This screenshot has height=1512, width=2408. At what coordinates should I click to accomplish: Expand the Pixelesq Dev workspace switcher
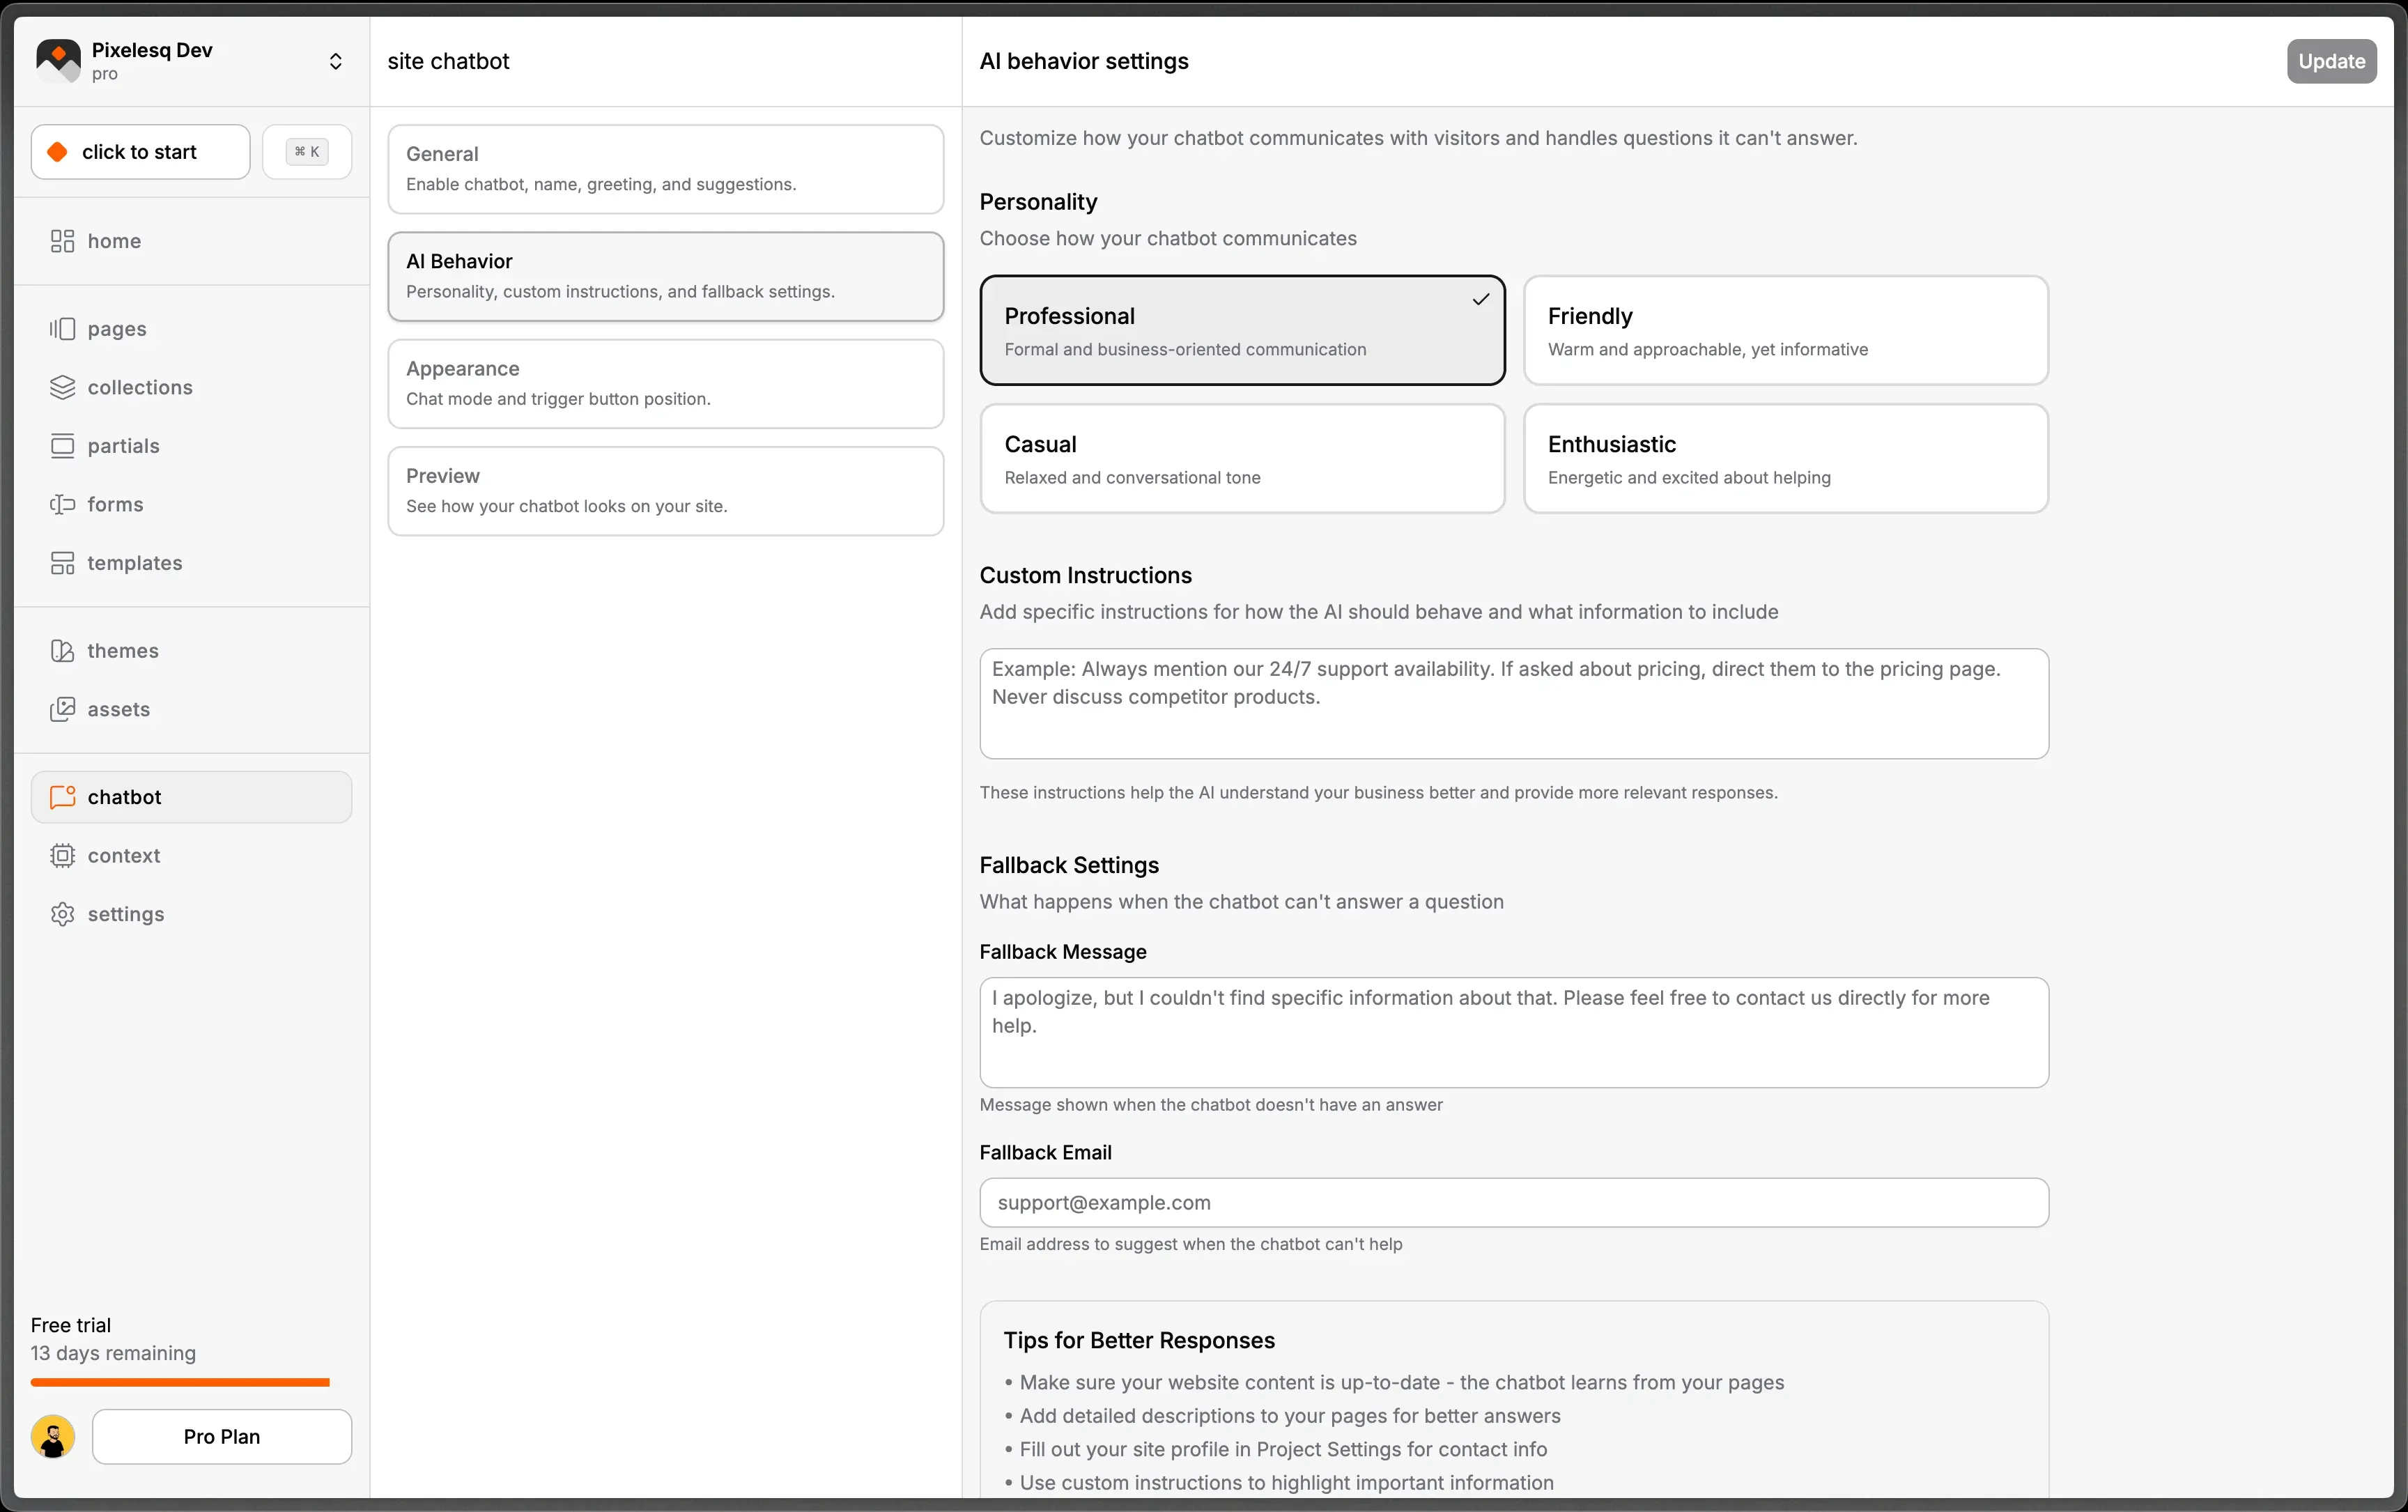335,61
